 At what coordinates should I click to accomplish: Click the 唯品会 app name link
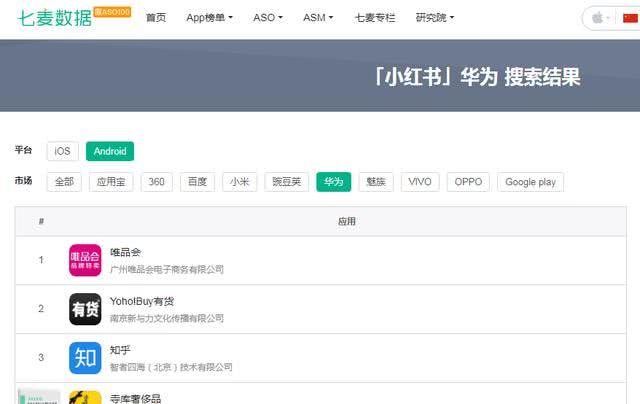coord(126,251)
